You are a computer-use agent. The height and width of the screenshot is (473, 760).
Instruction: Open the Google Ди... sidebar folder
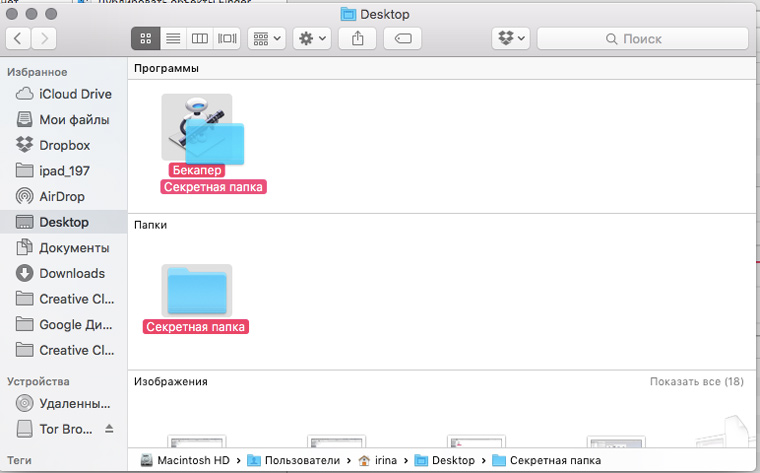pyautogui.click(x=64, y=325)
